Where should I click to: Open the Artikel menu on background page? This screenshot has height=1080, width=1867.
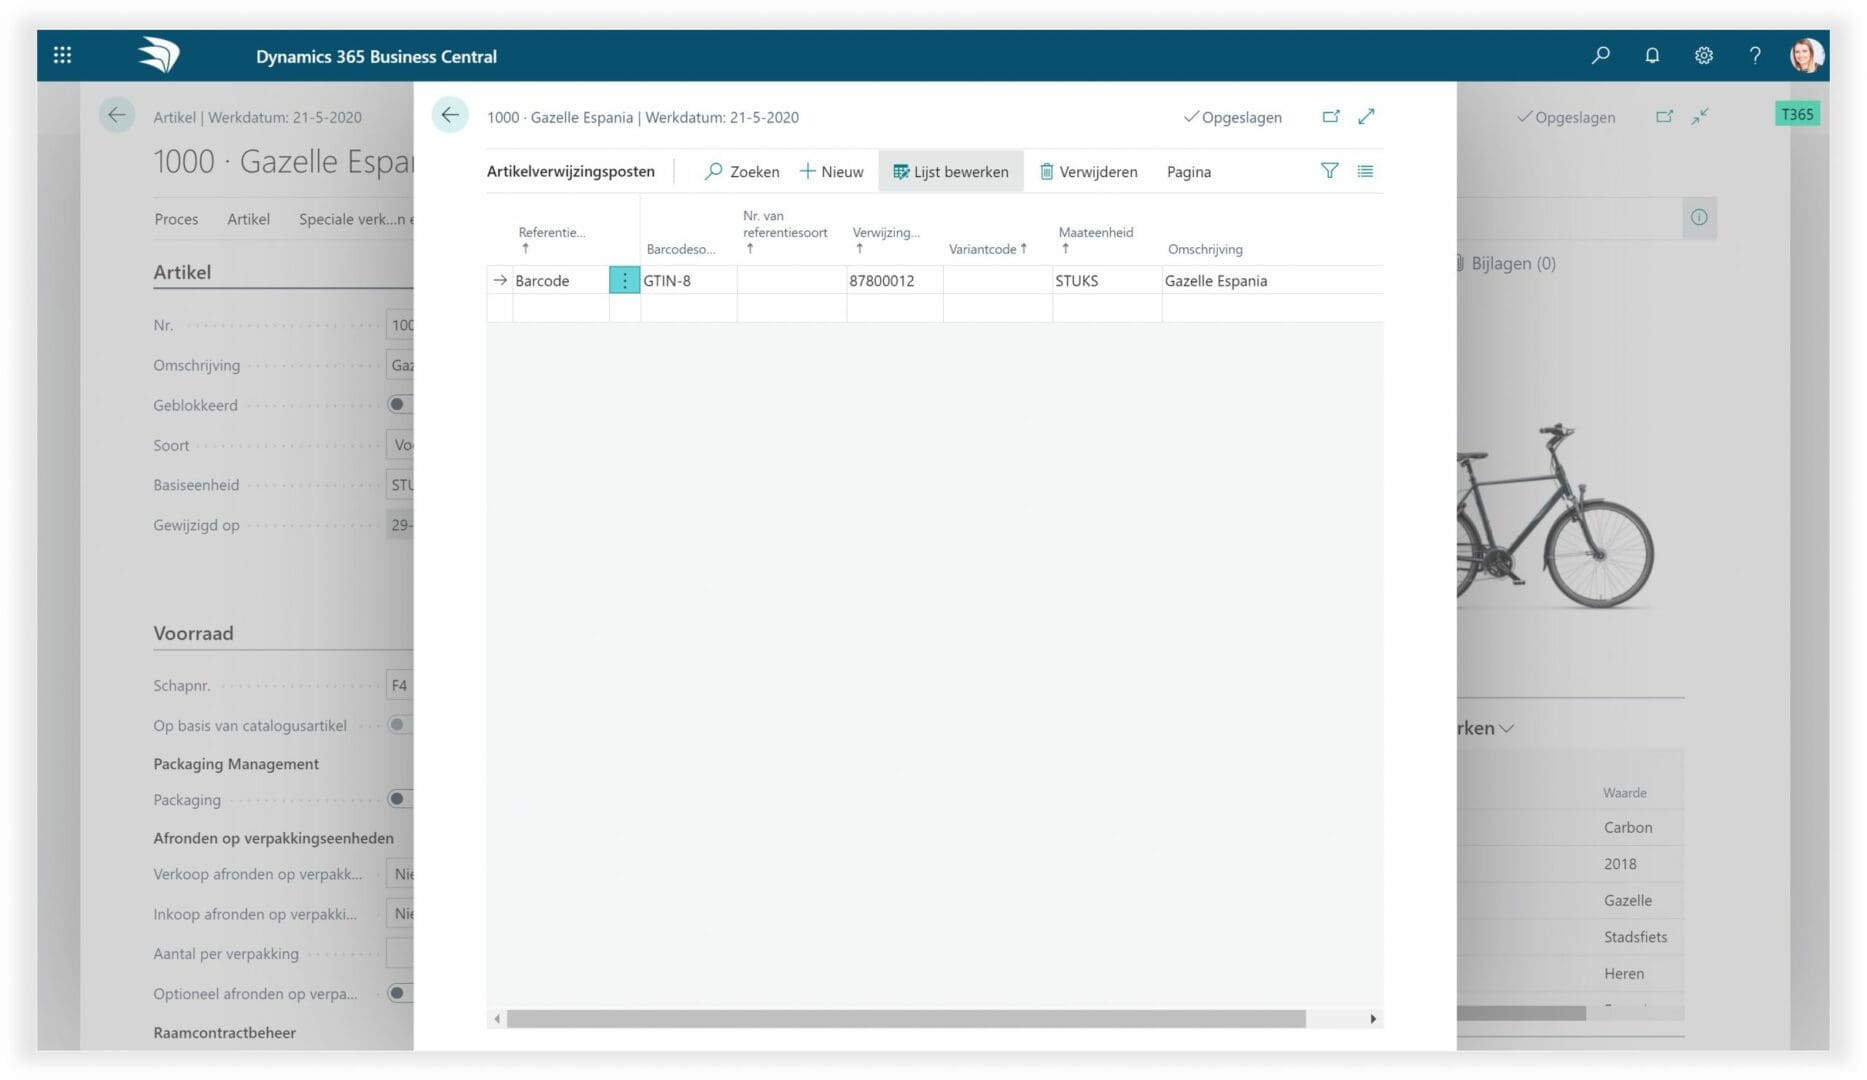coord(248,219)
